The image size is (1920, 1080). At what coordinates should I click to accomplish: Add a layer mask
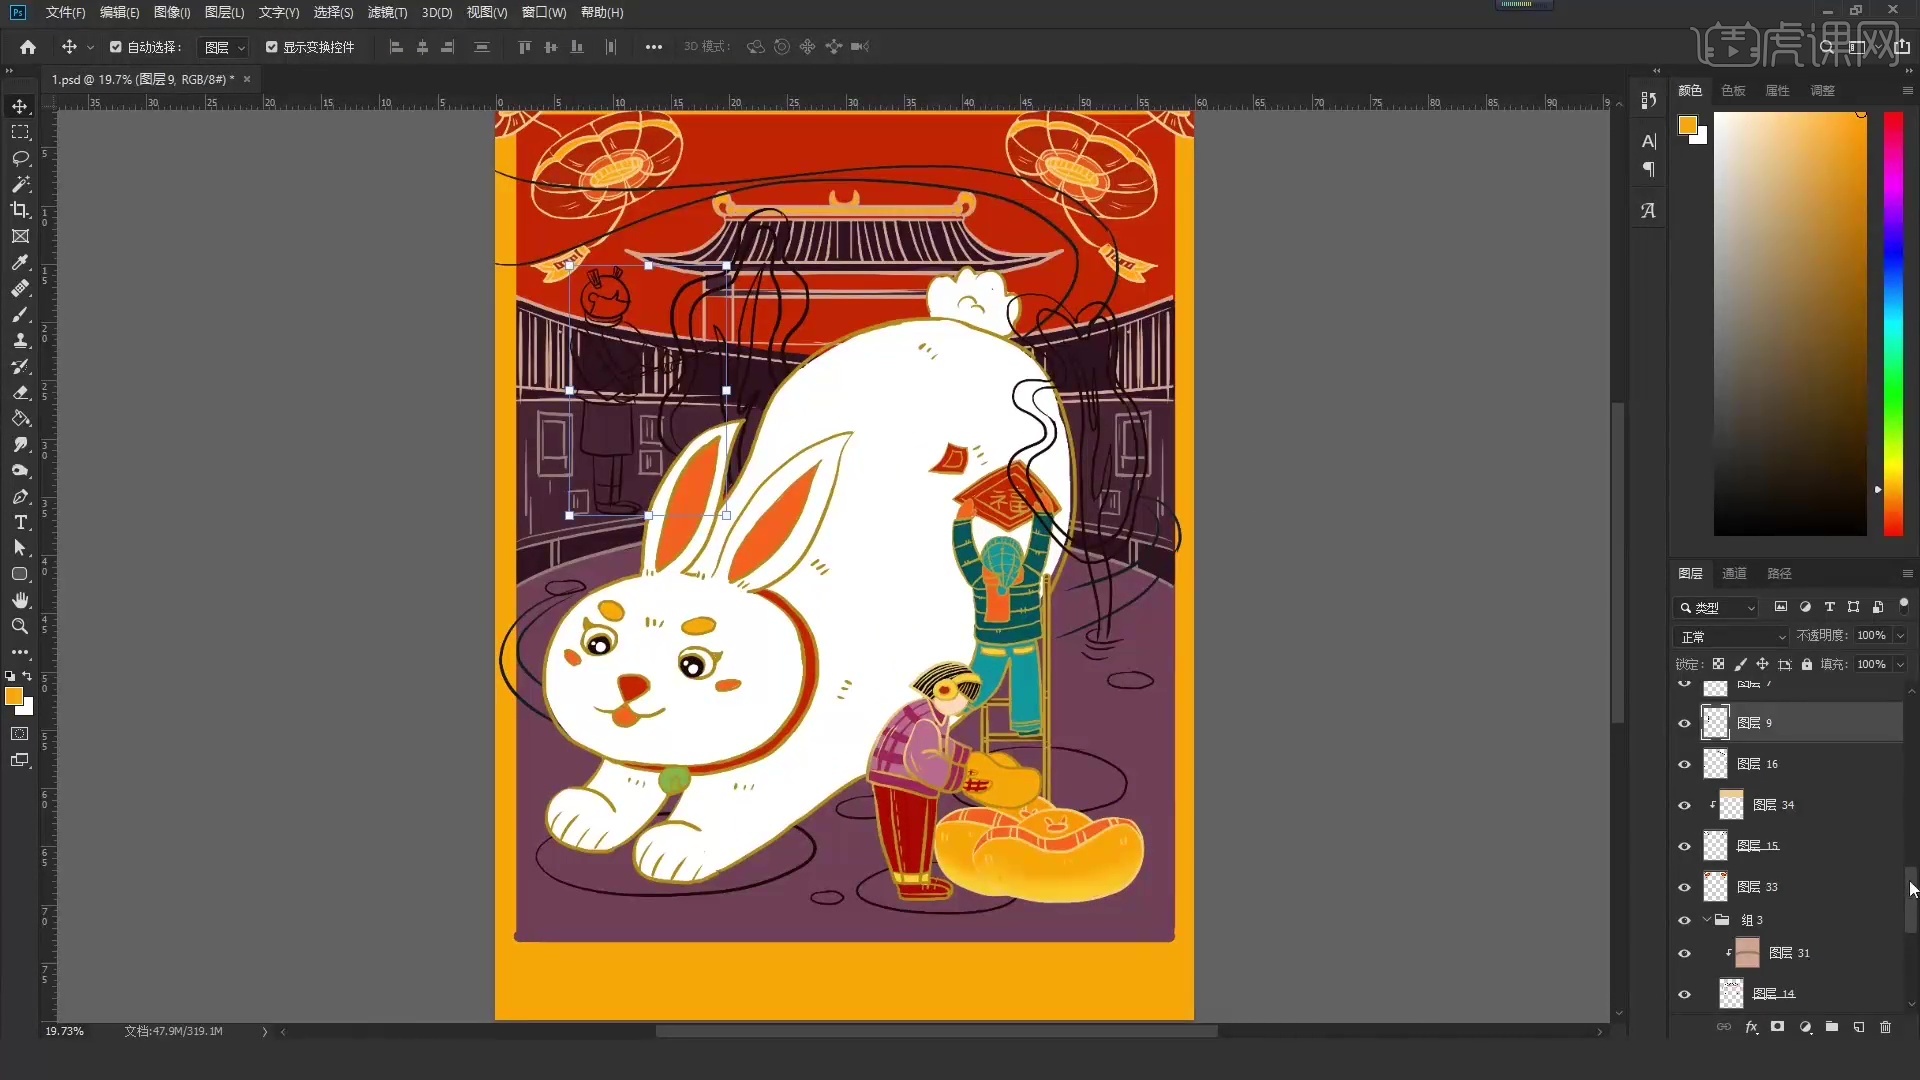1777,1027
